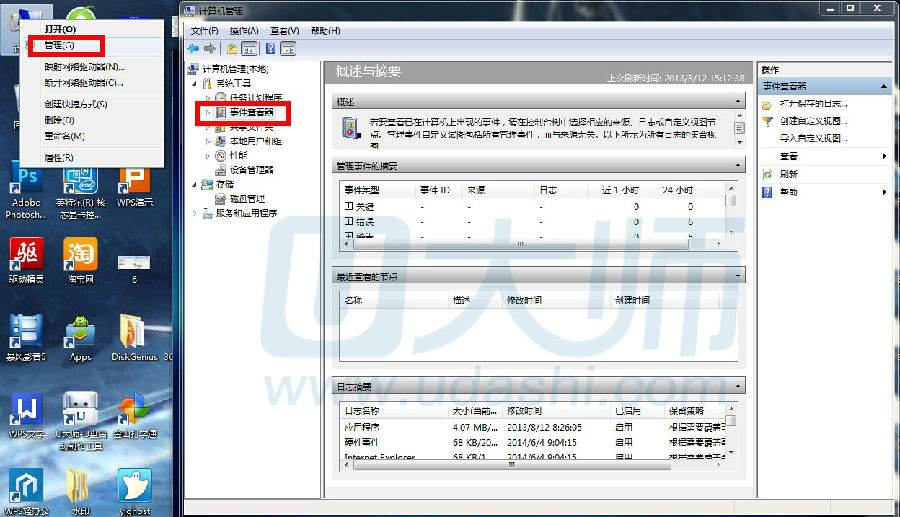Click the 淘宝网 desktop shortcut
This screenshot has width=900, height=517.
(x=80, y=260)
